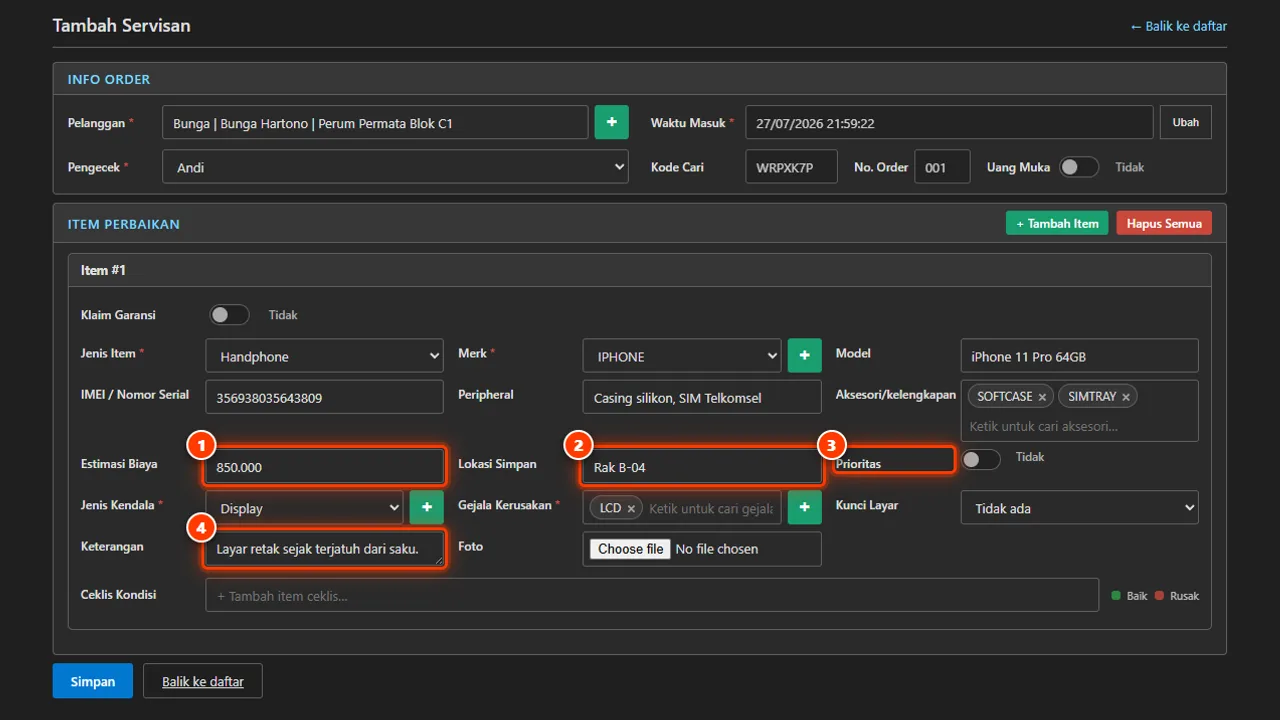Click the Item #1 header
The image size is (1280, 720).
pyautogui.click(x=640, y=270)
